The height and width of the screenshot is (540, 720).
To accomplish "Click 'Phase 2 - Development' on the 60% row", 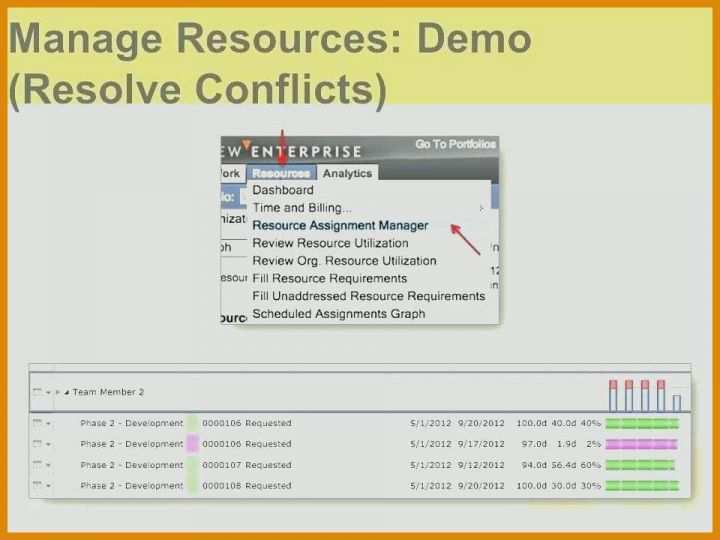I will (132, 465).
